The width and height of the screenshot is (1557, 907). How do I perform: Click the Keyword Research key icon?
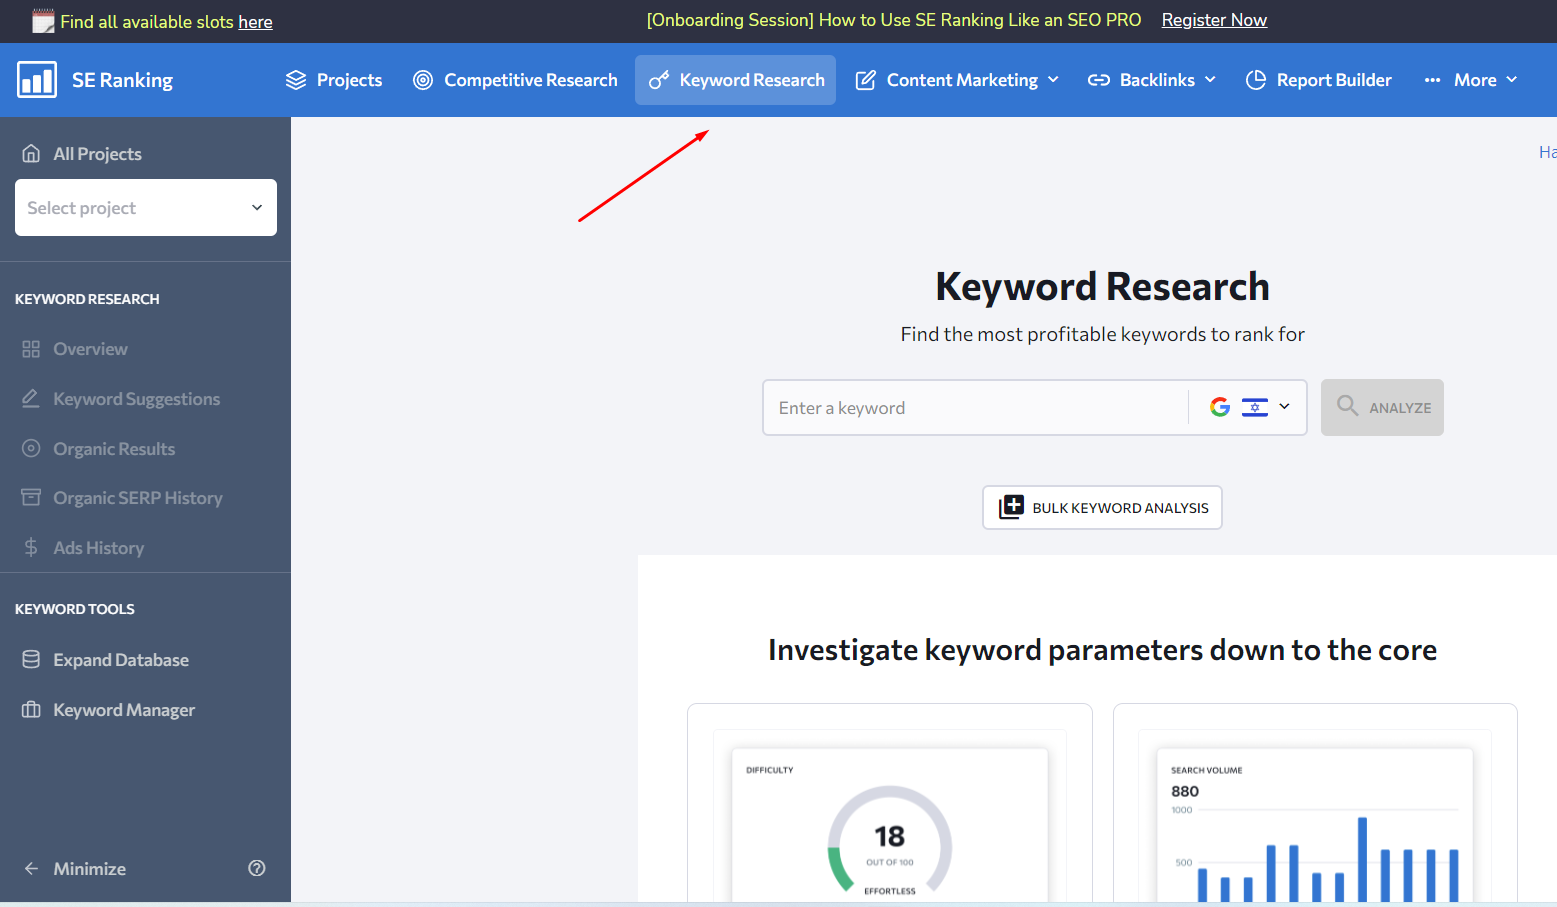(x=658, y=80)
